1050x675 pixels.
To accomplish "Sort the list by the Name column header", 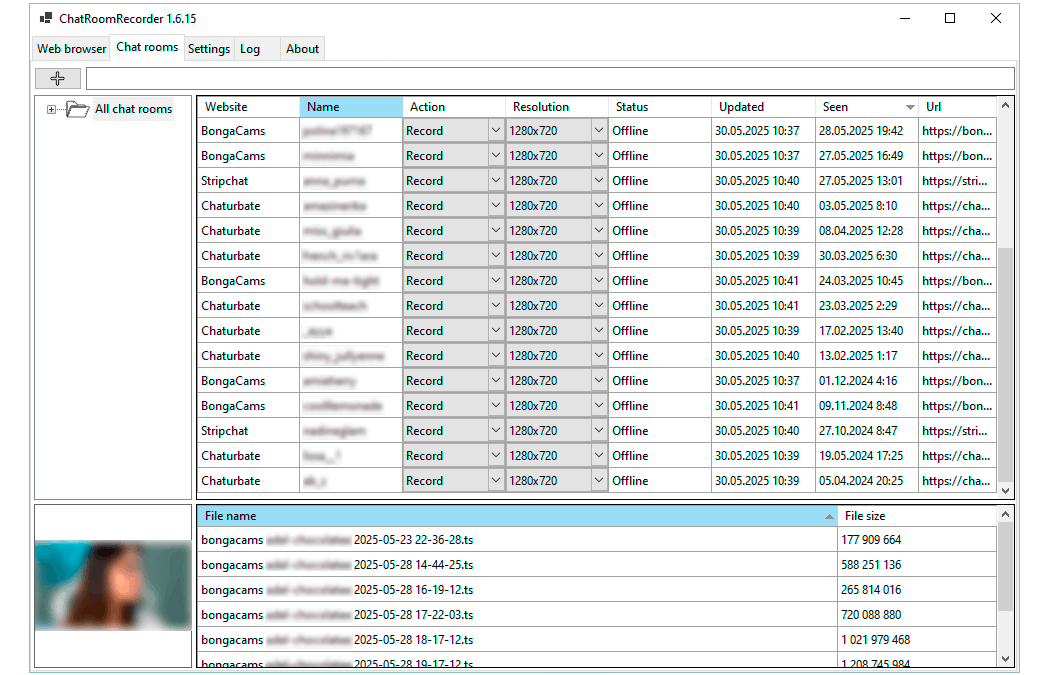I will 350,107.
